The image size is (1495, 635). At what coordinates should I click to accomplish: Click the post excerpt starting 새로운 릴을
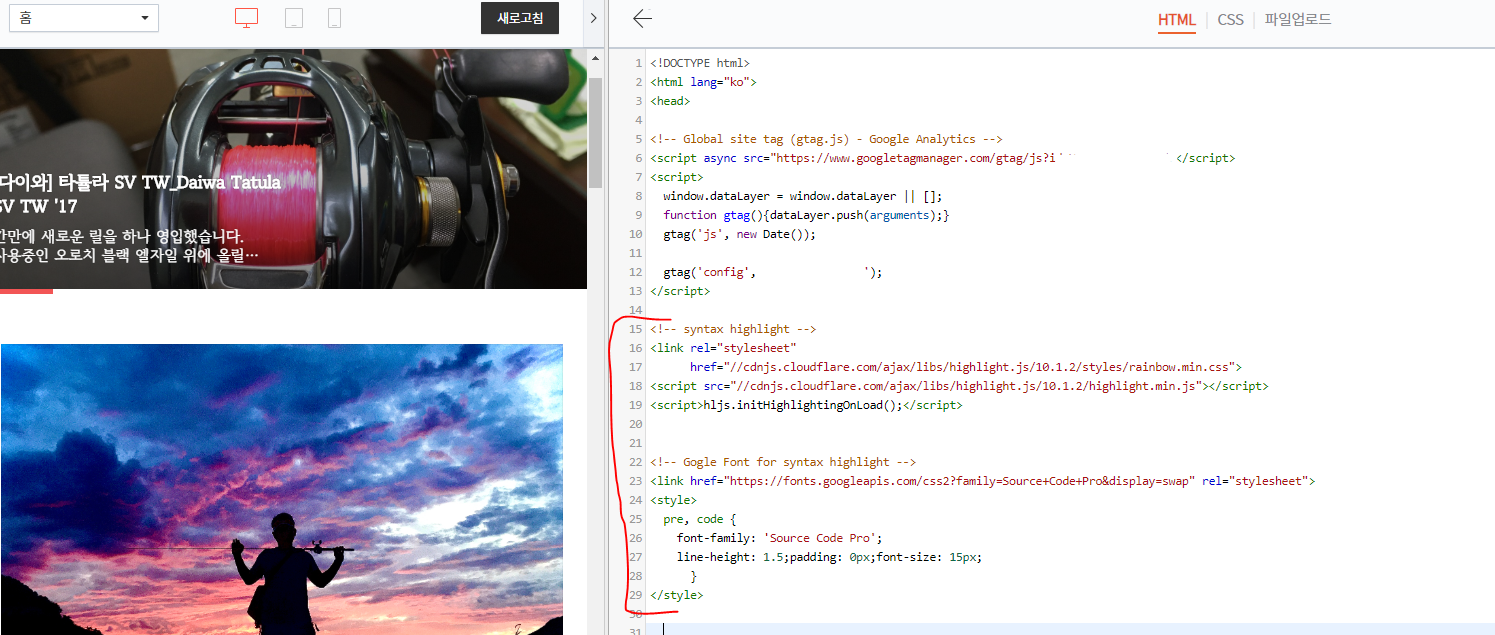[x=130, y=246]
